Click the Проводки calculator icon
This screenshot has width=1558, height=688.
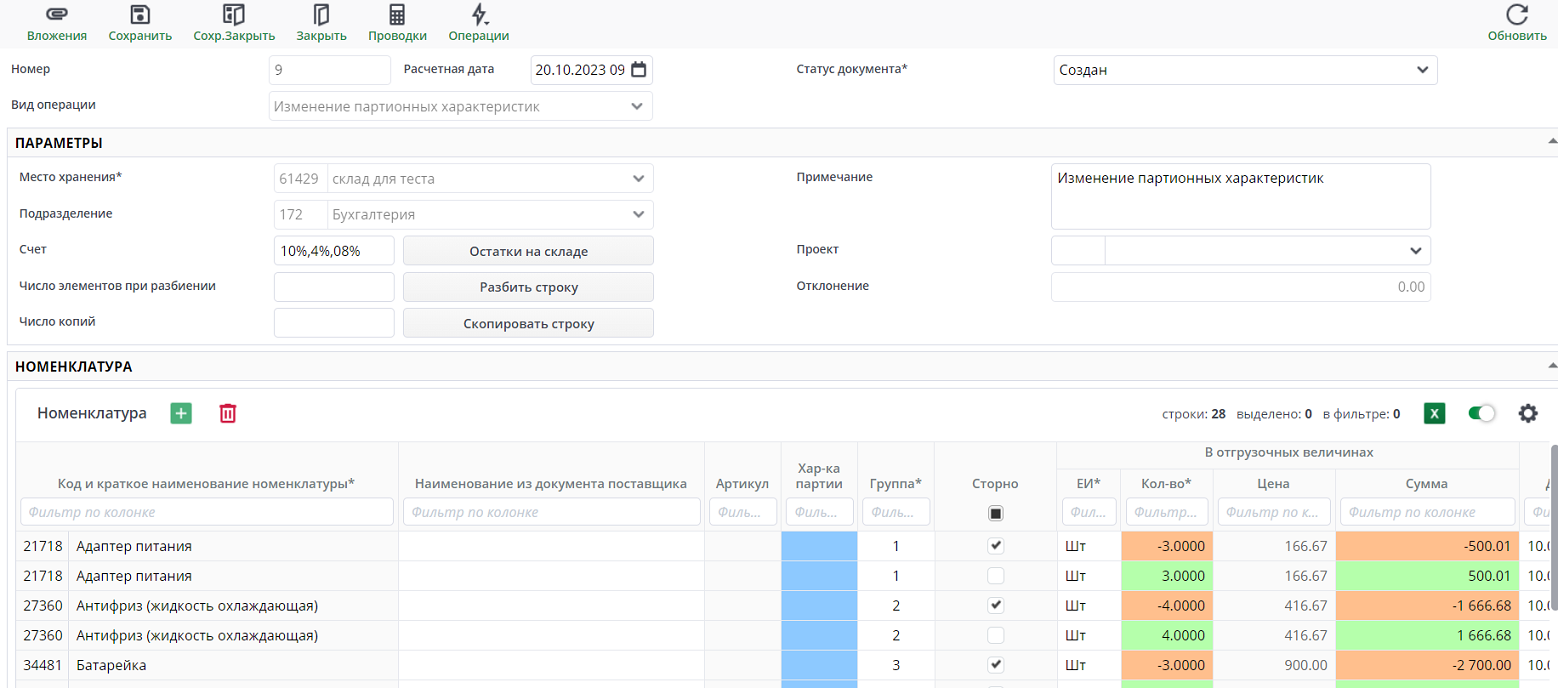(x=397, y=15)
